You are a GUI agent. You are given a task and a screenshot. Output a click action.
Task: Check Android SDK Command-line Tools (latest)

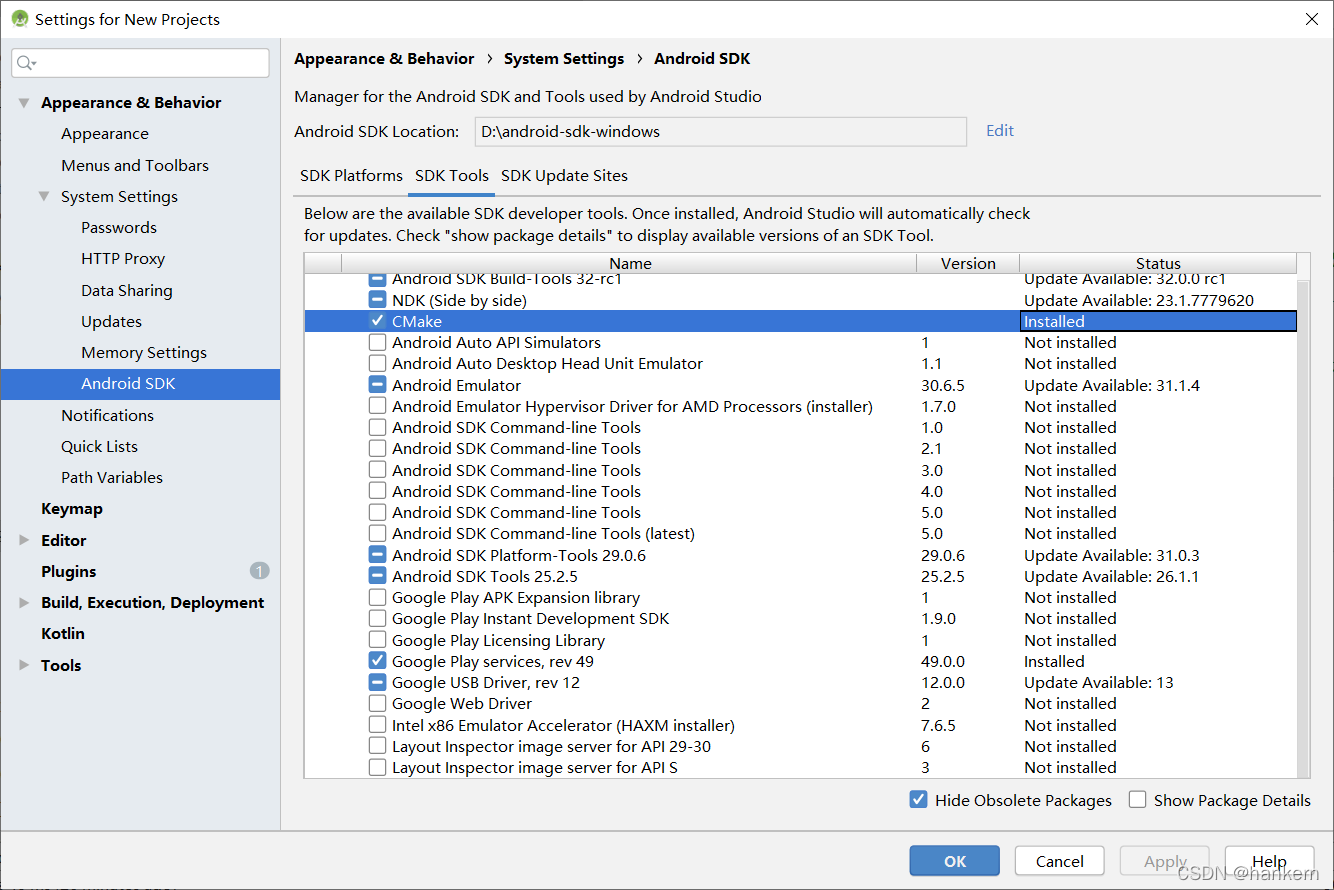point(377,533)
